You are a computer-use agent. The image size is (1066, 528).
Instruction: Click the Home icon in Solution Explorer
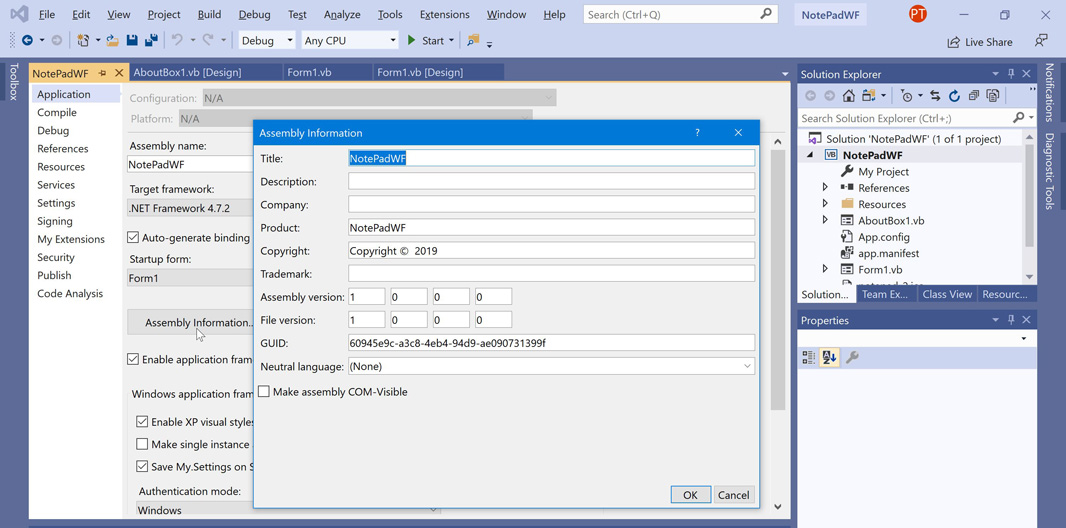pyautogui.click(x=848, y=96)
